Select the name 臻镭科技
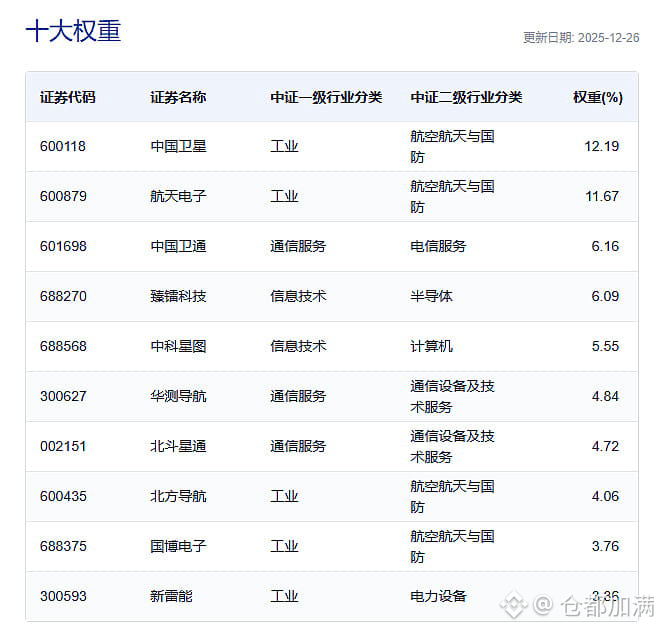The image size is (662, 631). [178, 296]
